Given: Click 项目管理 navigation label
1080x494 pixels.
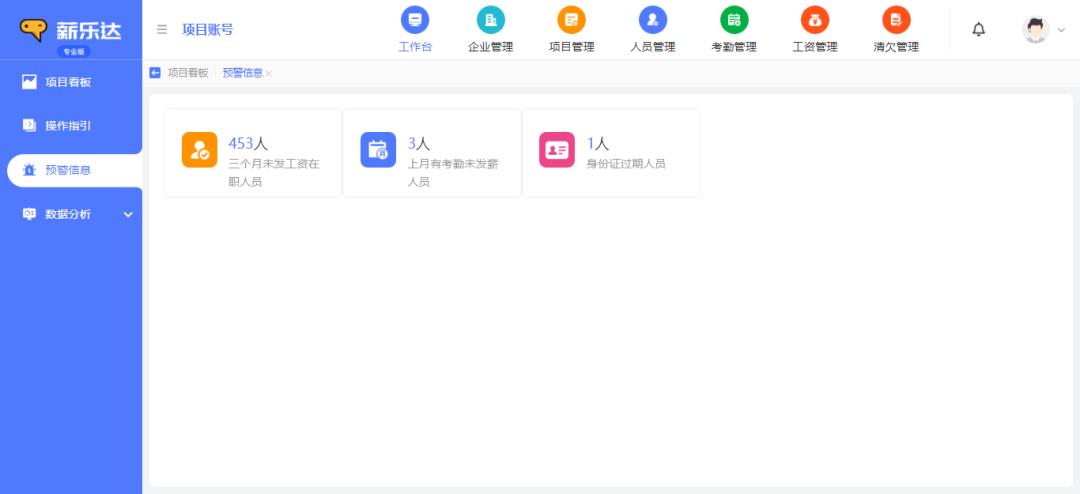Looking at the screenshot, I should coord(571,47).
